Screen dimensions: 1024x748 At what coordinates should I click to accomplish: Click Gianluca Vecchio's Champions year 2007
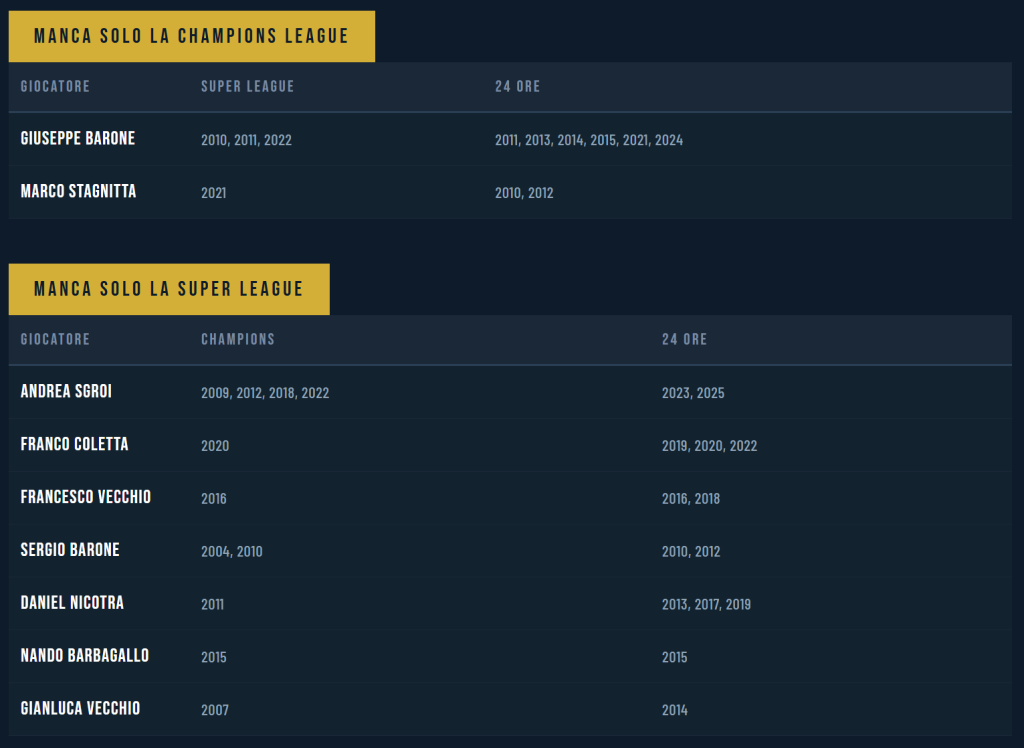point(214,711)
